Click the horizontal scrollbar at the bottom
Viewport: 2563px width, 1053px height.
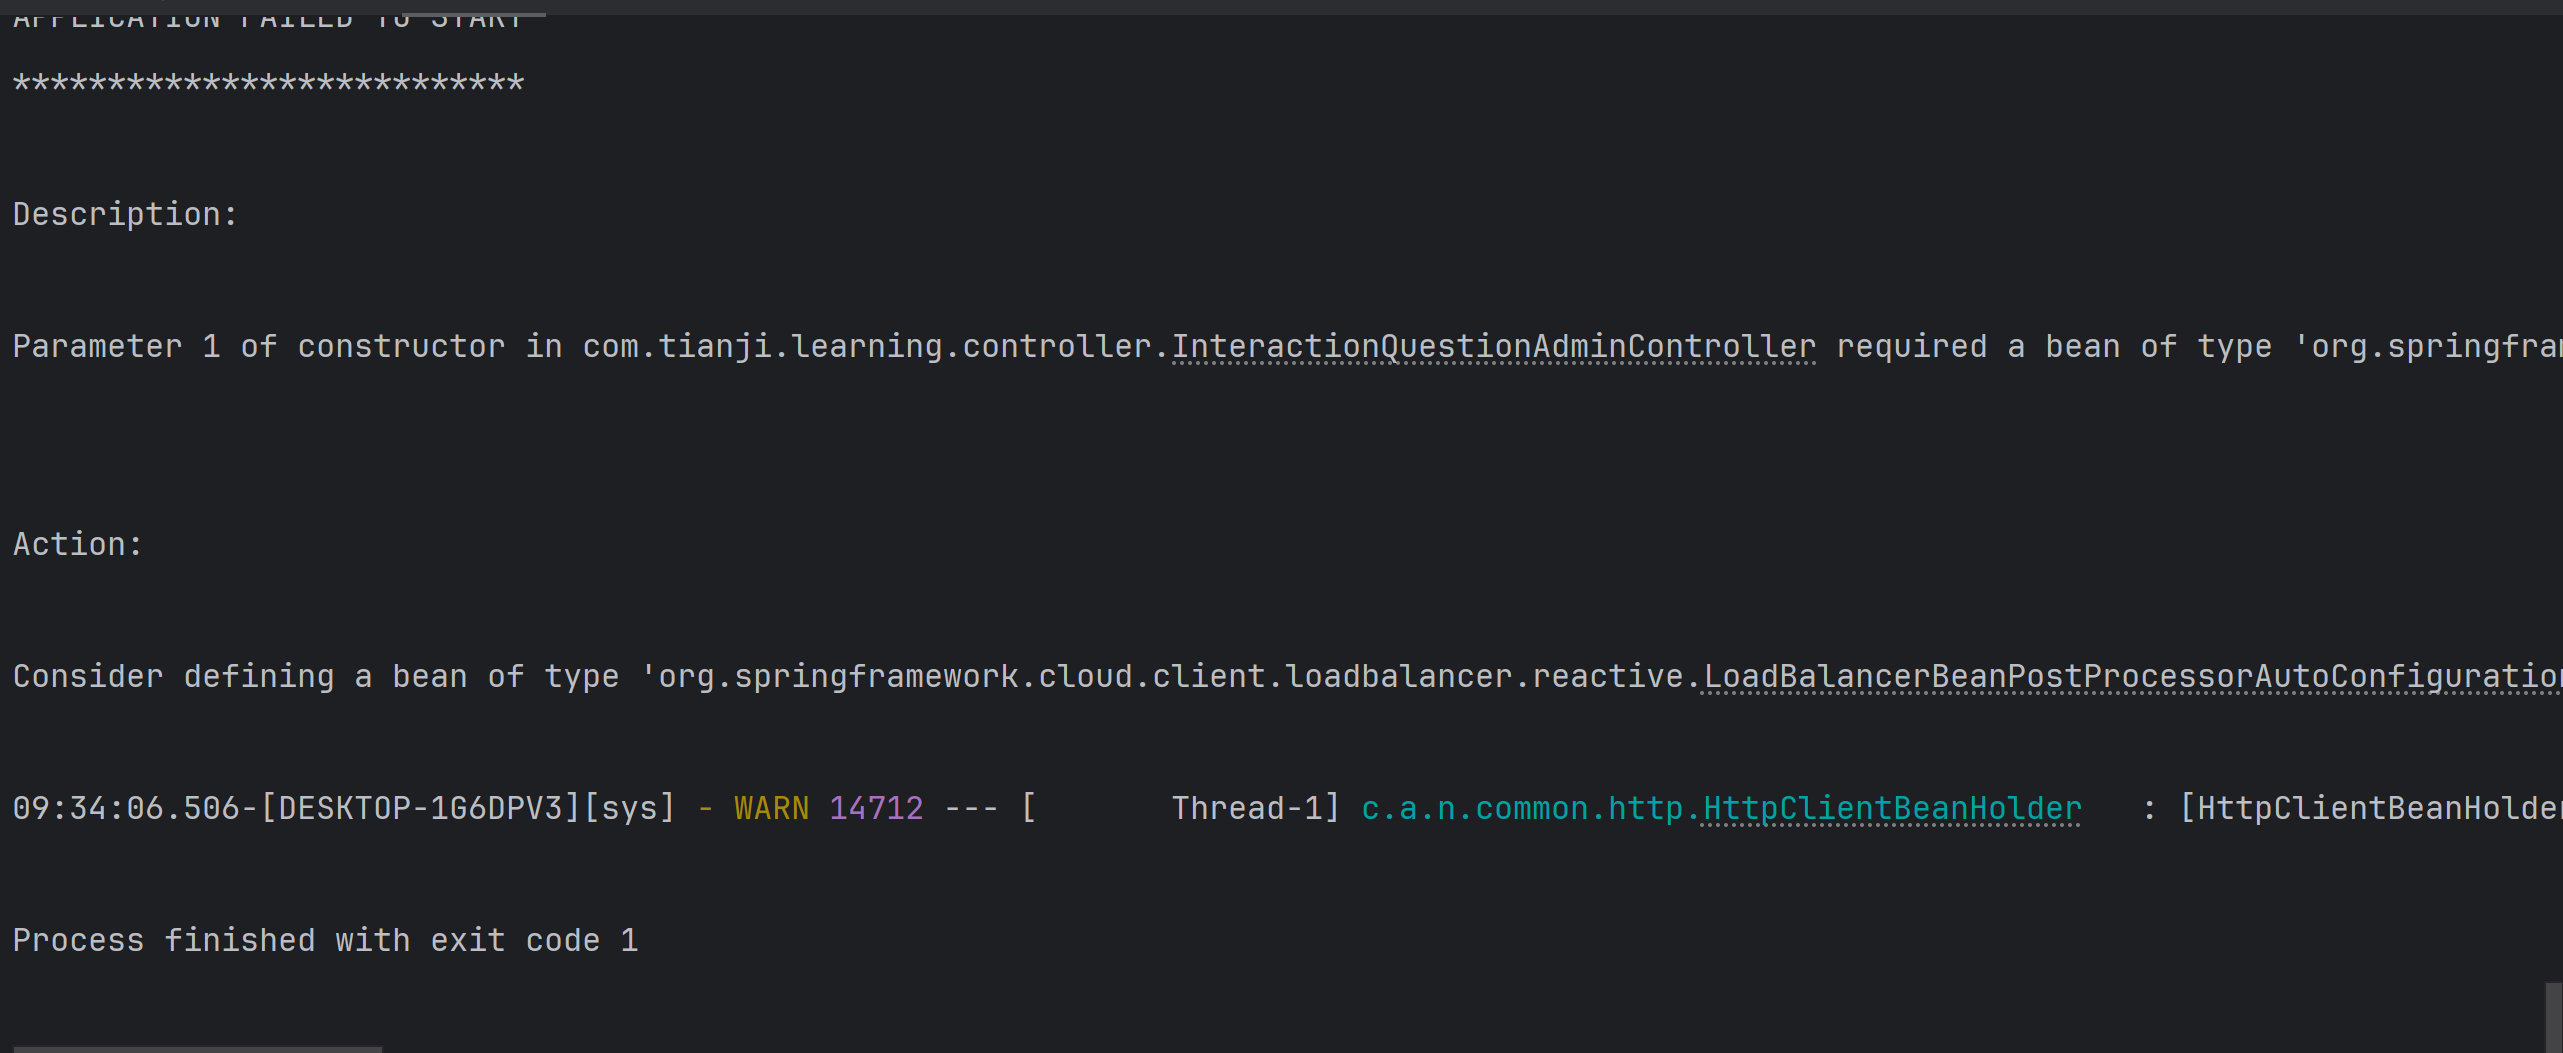point(198,1049)
